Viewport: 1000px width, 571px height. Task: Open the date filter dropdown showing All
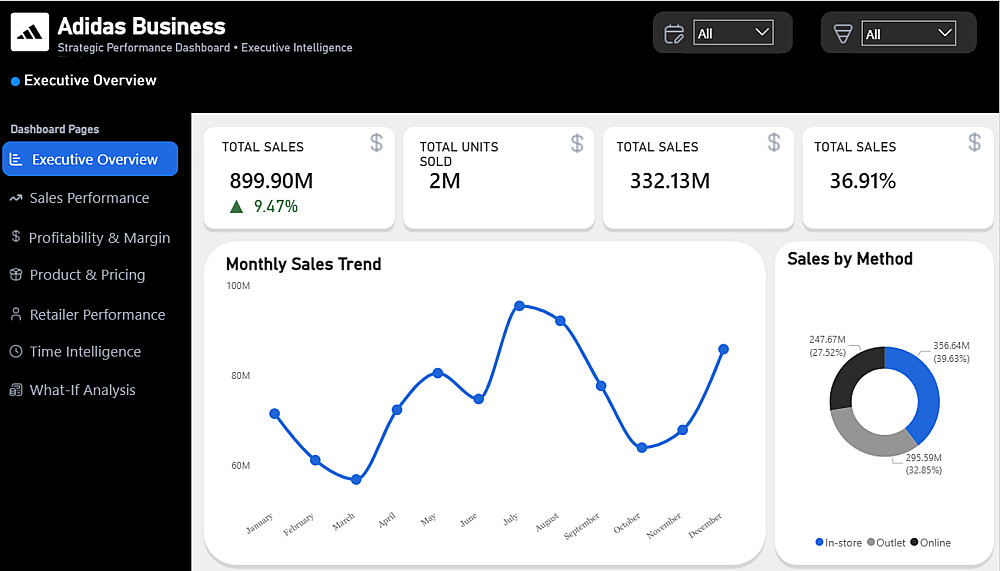733,33
